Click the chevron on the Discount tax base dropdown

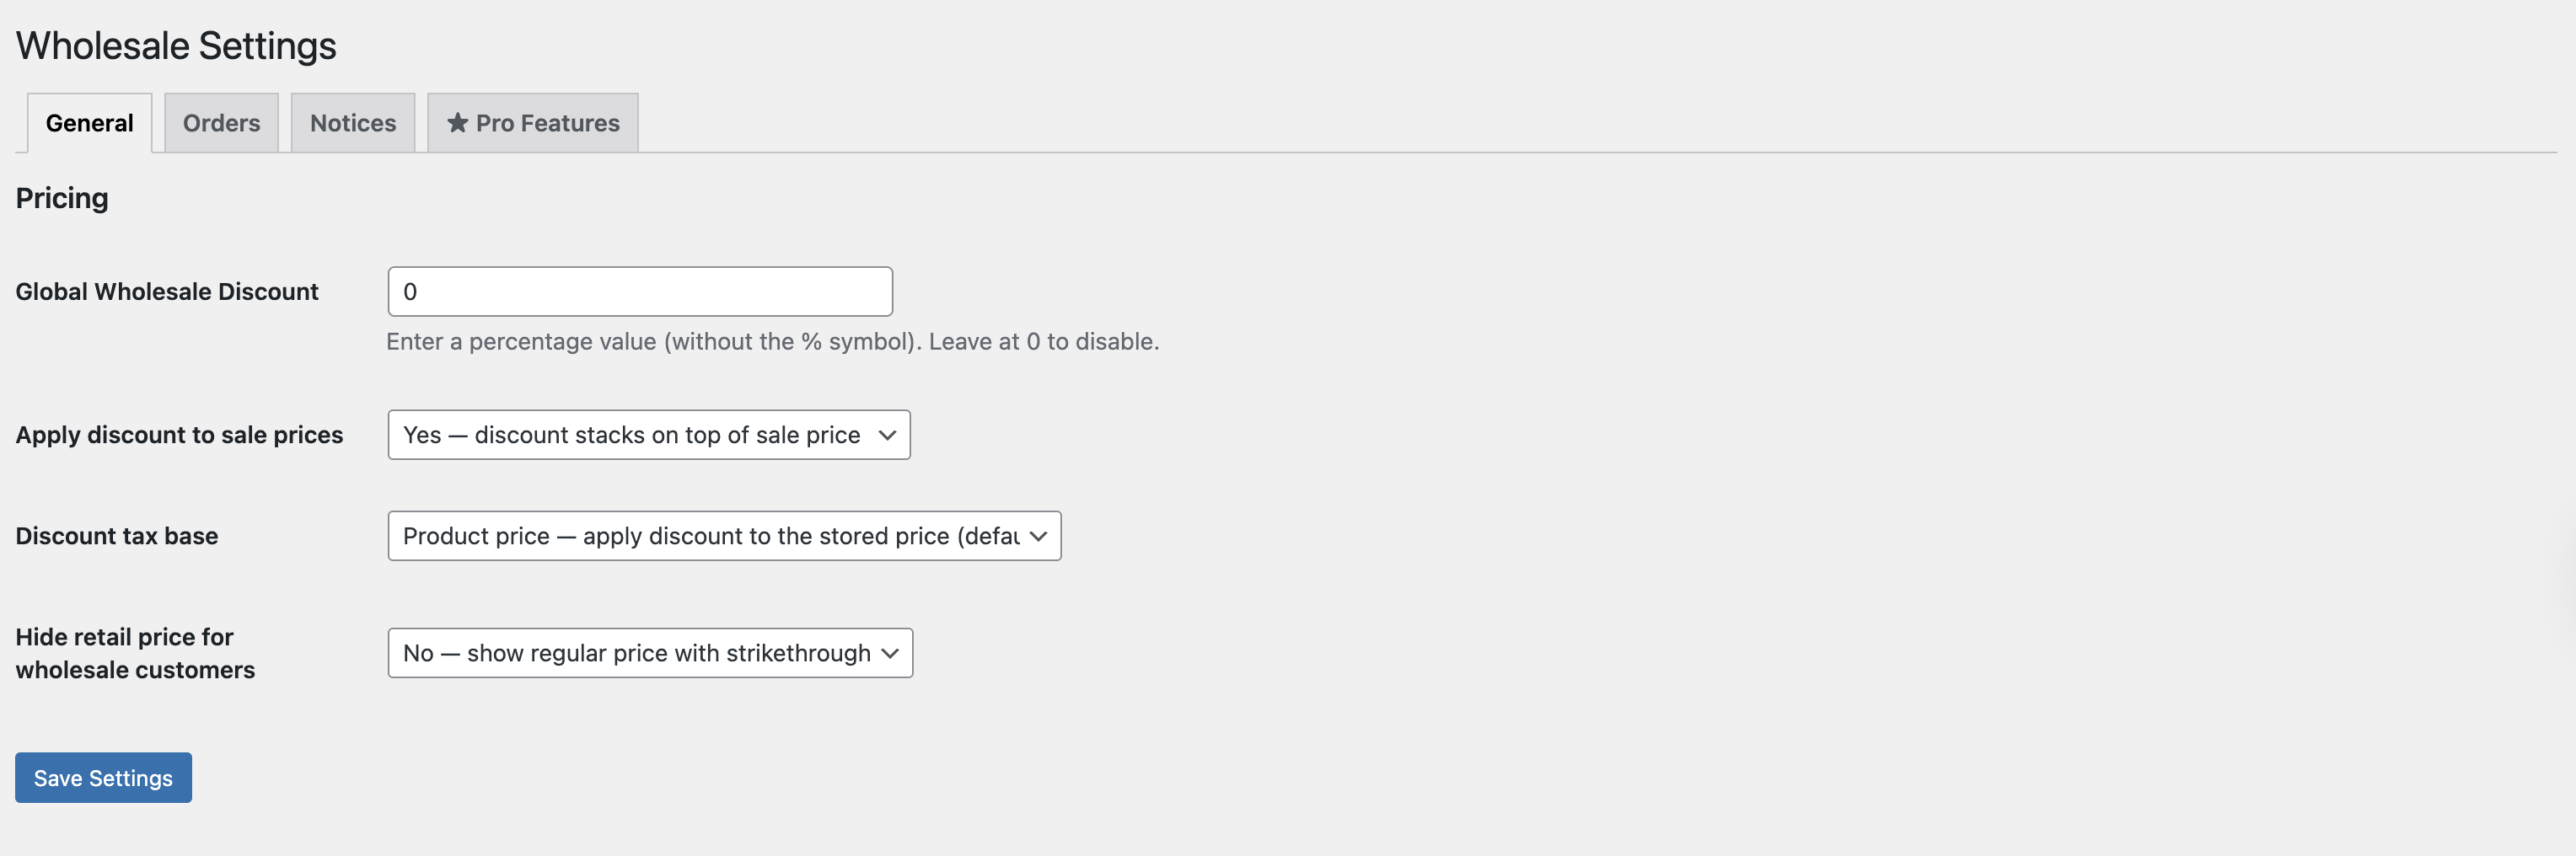point(1036,535)
